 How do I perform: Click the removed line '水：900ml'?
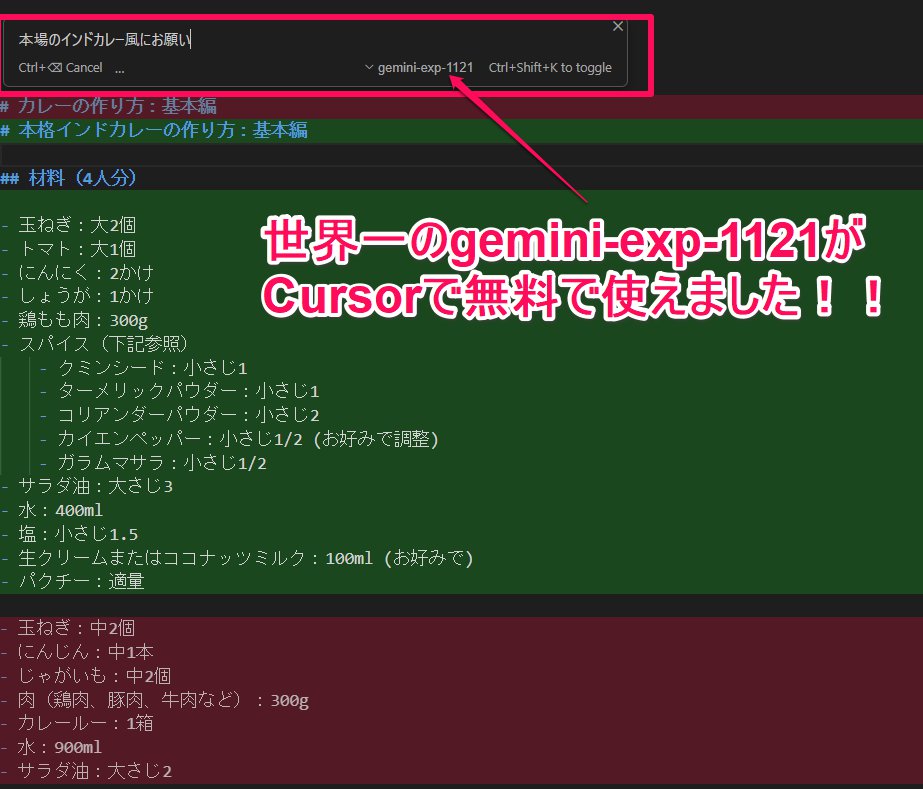pos(60,747)
